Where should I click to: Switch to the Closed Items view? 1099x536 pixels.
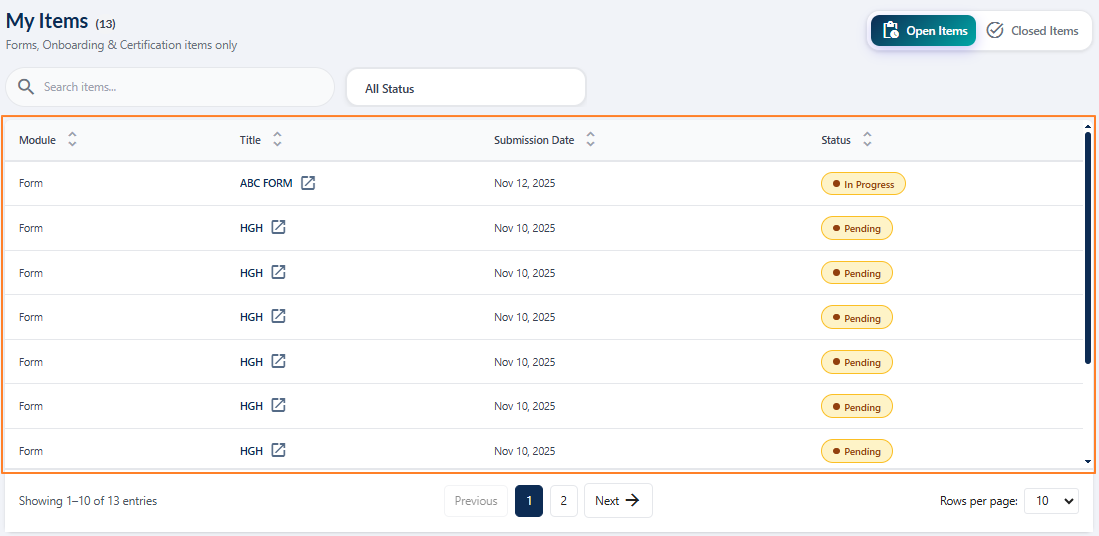(x=1033, y=31)
